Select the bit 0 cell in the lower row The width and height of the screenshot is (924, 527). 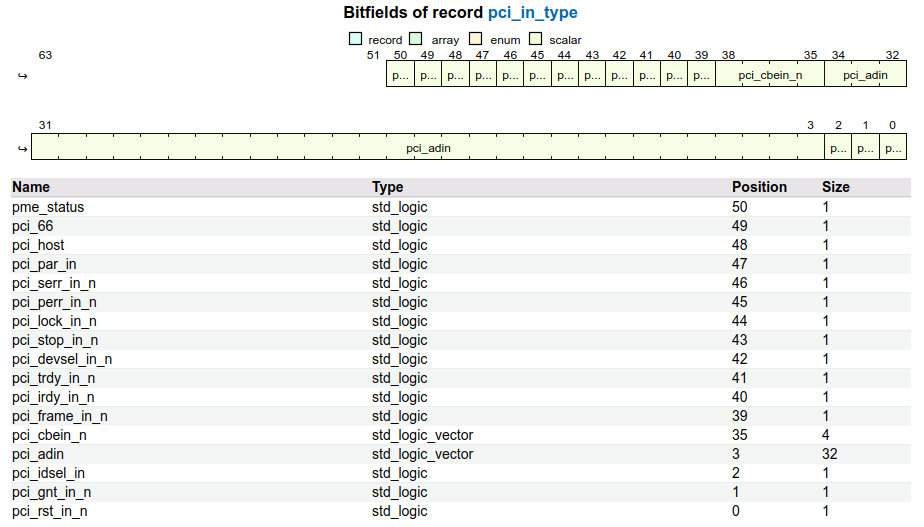[x=893, y=147]
